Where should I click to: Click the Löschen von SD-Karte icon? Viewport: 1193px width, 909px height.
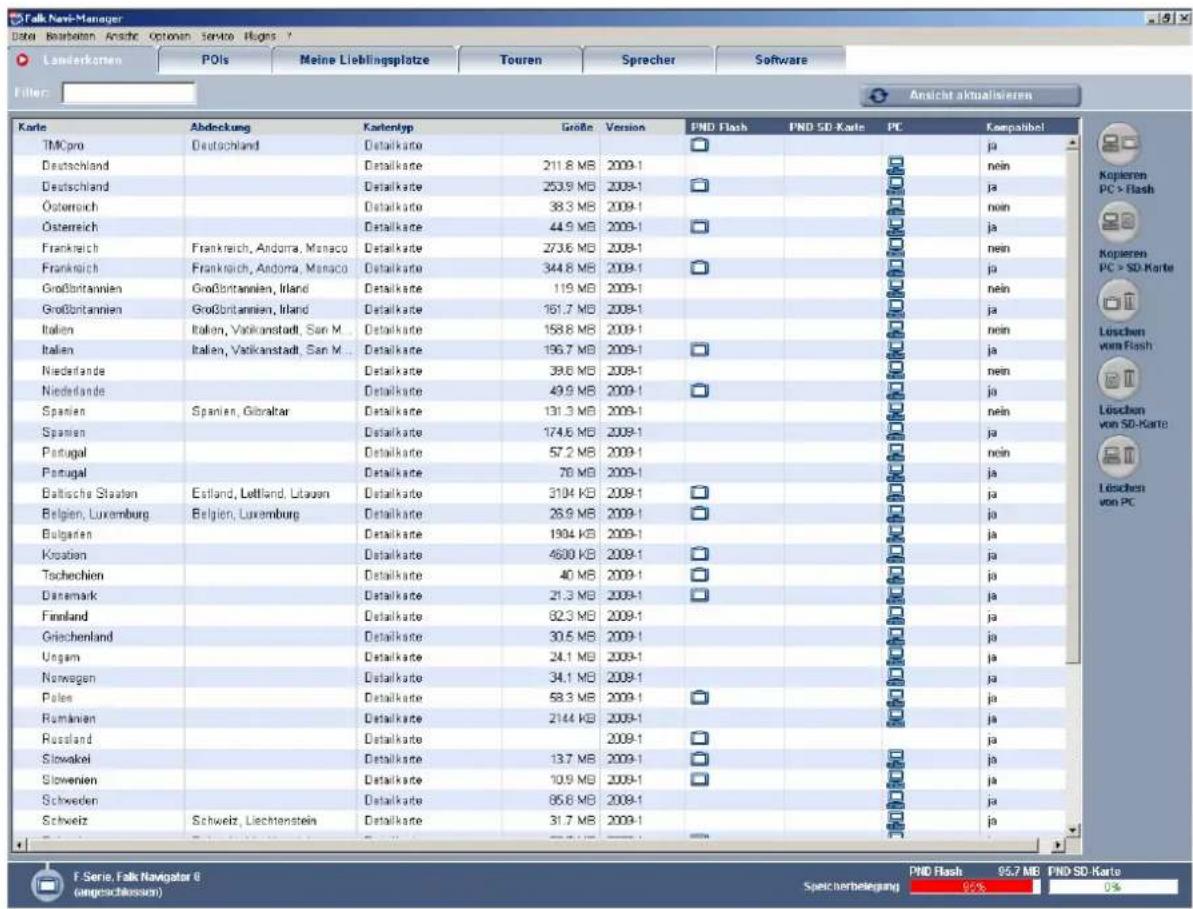click(1118, 378)
